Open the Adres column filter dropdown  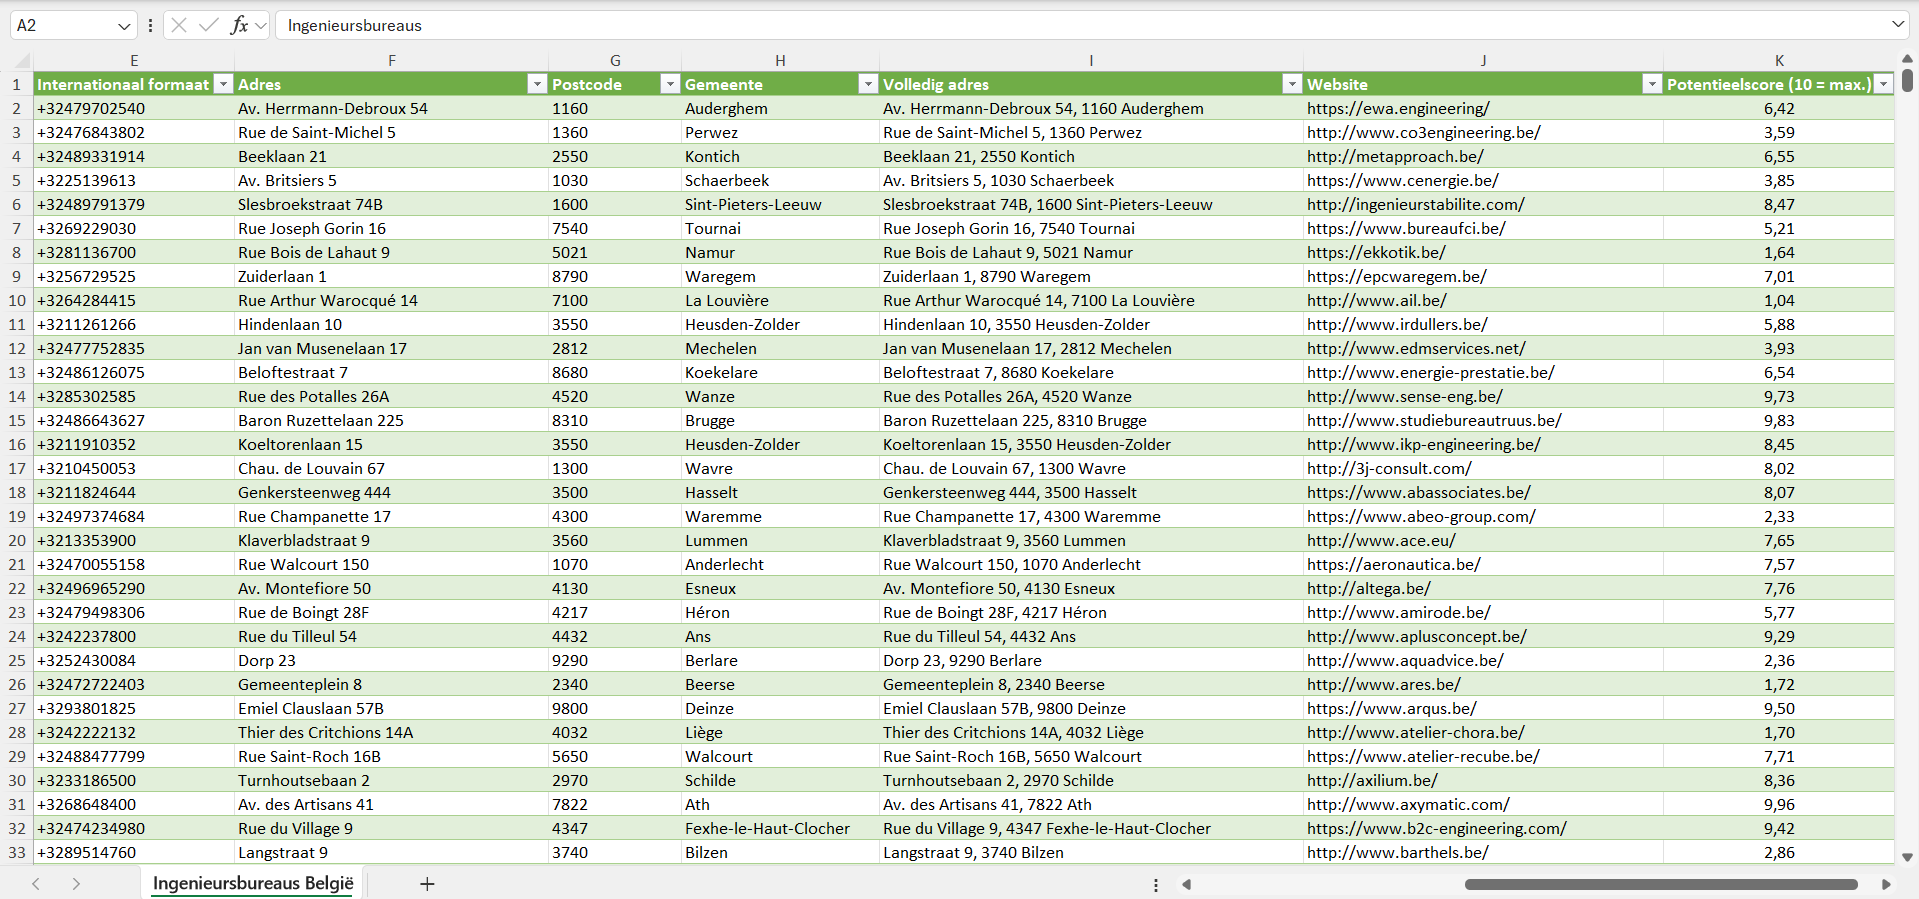537,85
